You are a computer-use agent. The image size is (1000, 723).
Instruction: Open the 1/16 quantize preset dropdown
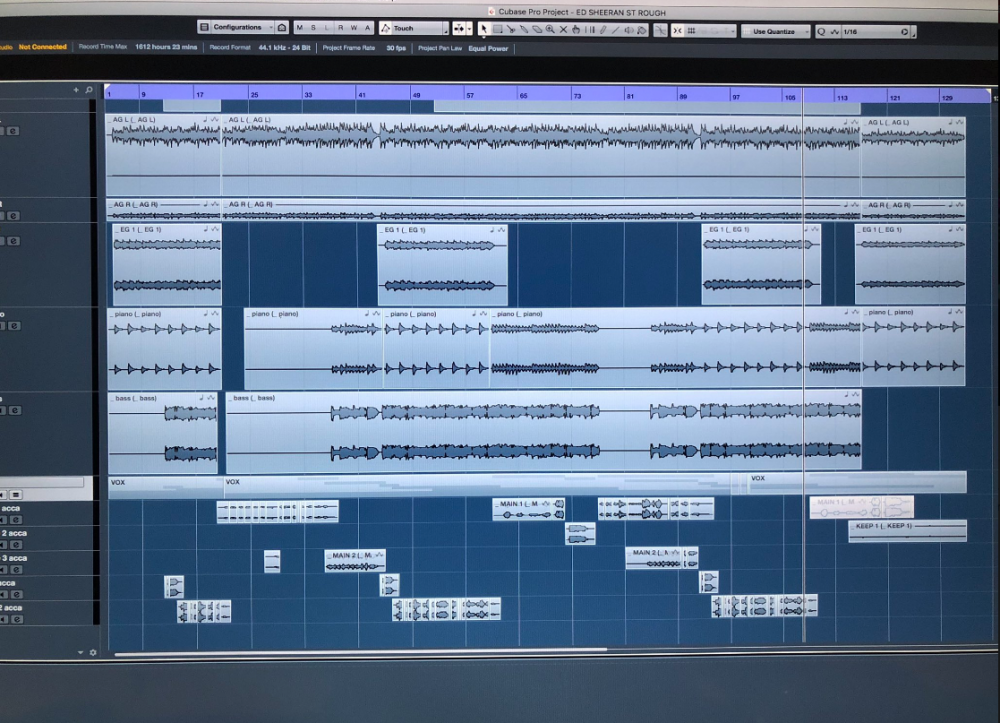coord(870,31)
